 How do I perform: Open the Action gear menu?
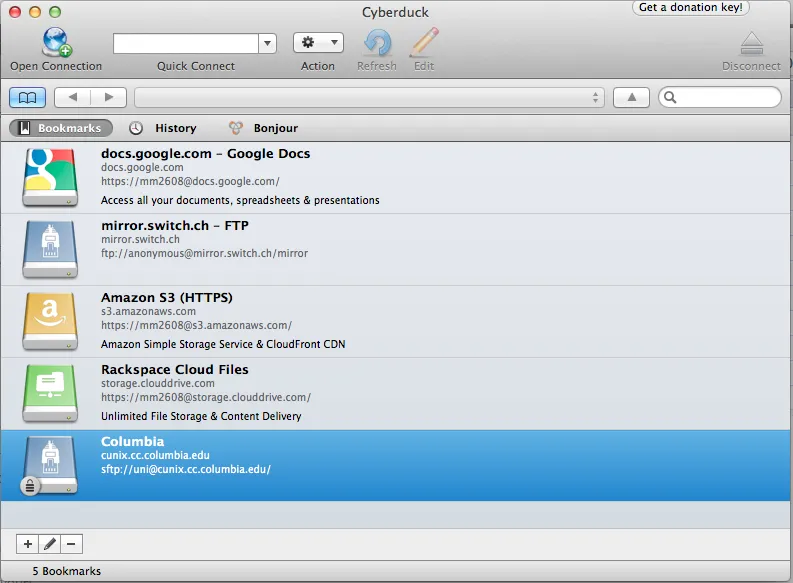point(318,42)
